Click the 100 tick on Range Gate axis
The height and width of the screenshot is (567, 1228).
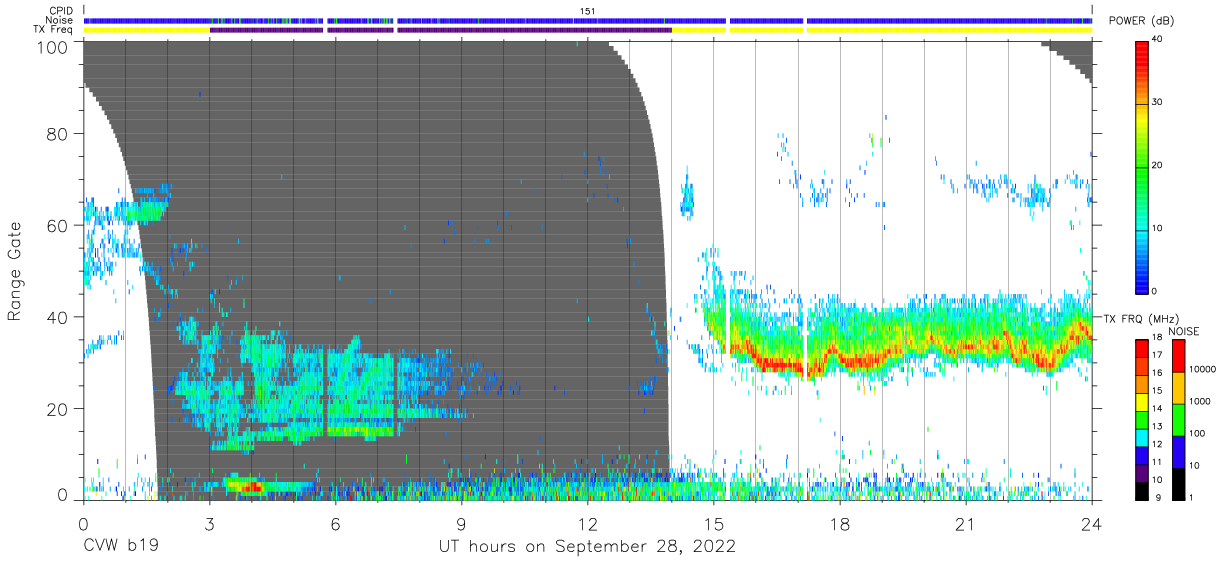53,47
